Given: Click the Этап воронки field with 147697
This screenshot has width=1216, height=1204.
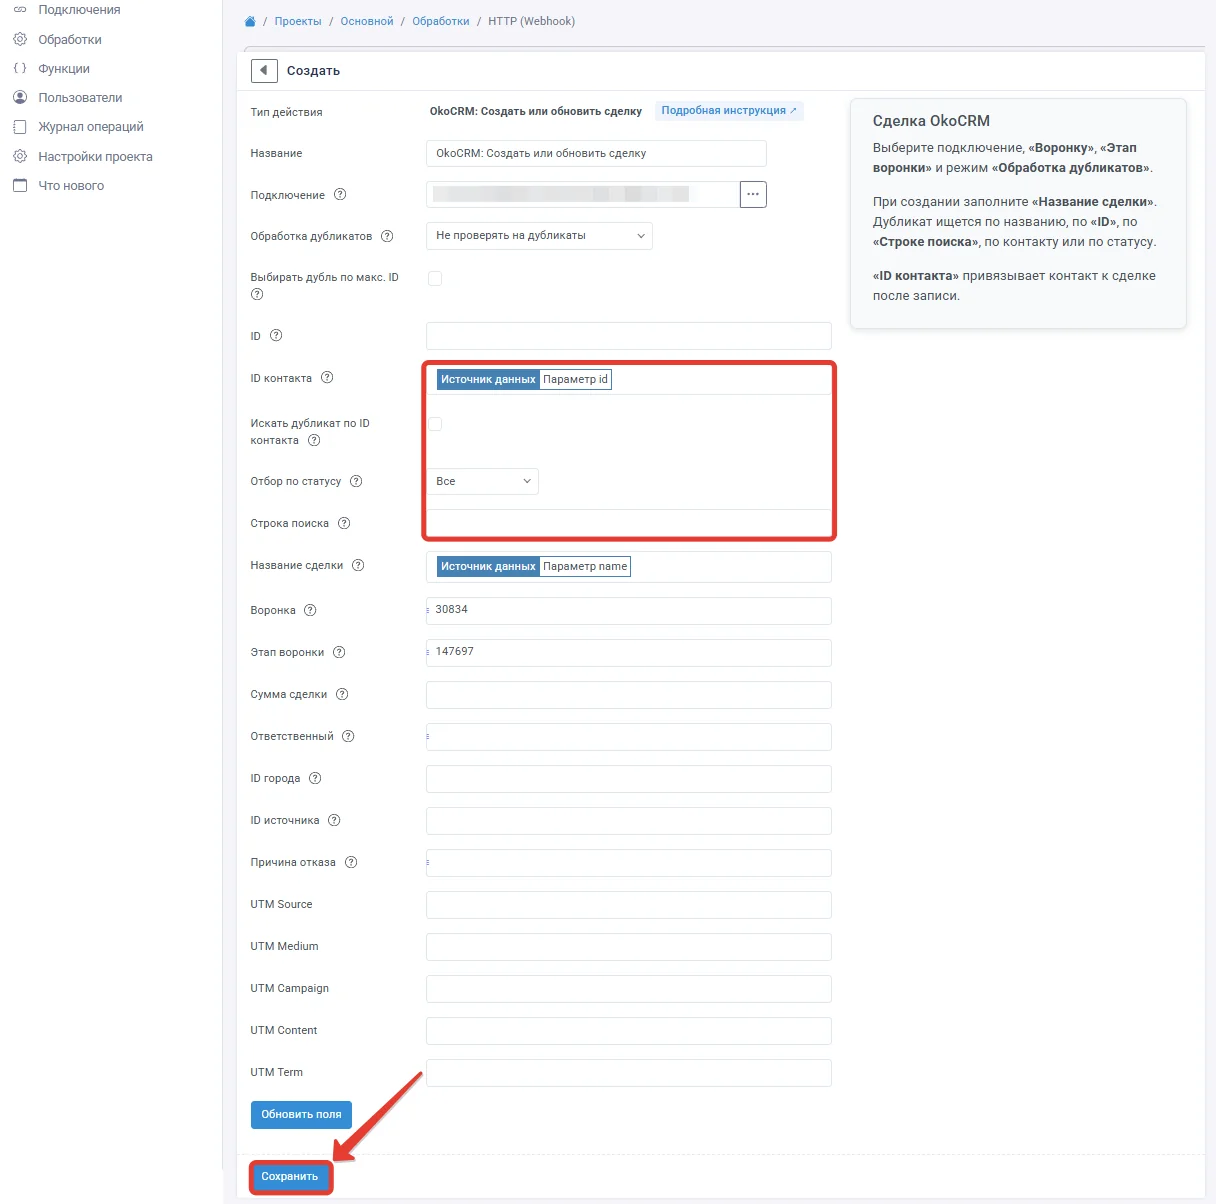Looking at the screenshot, I should (629, 653).
